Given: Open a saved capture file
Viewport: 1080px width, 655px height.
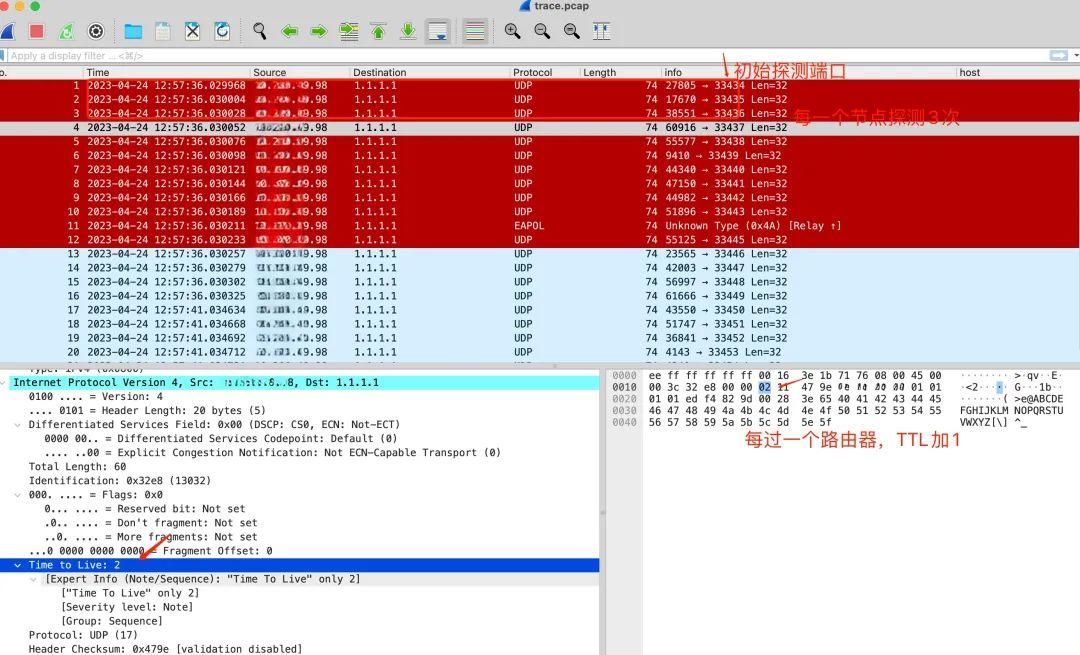Looking at the screenshot, I should (x=133, y=31).
